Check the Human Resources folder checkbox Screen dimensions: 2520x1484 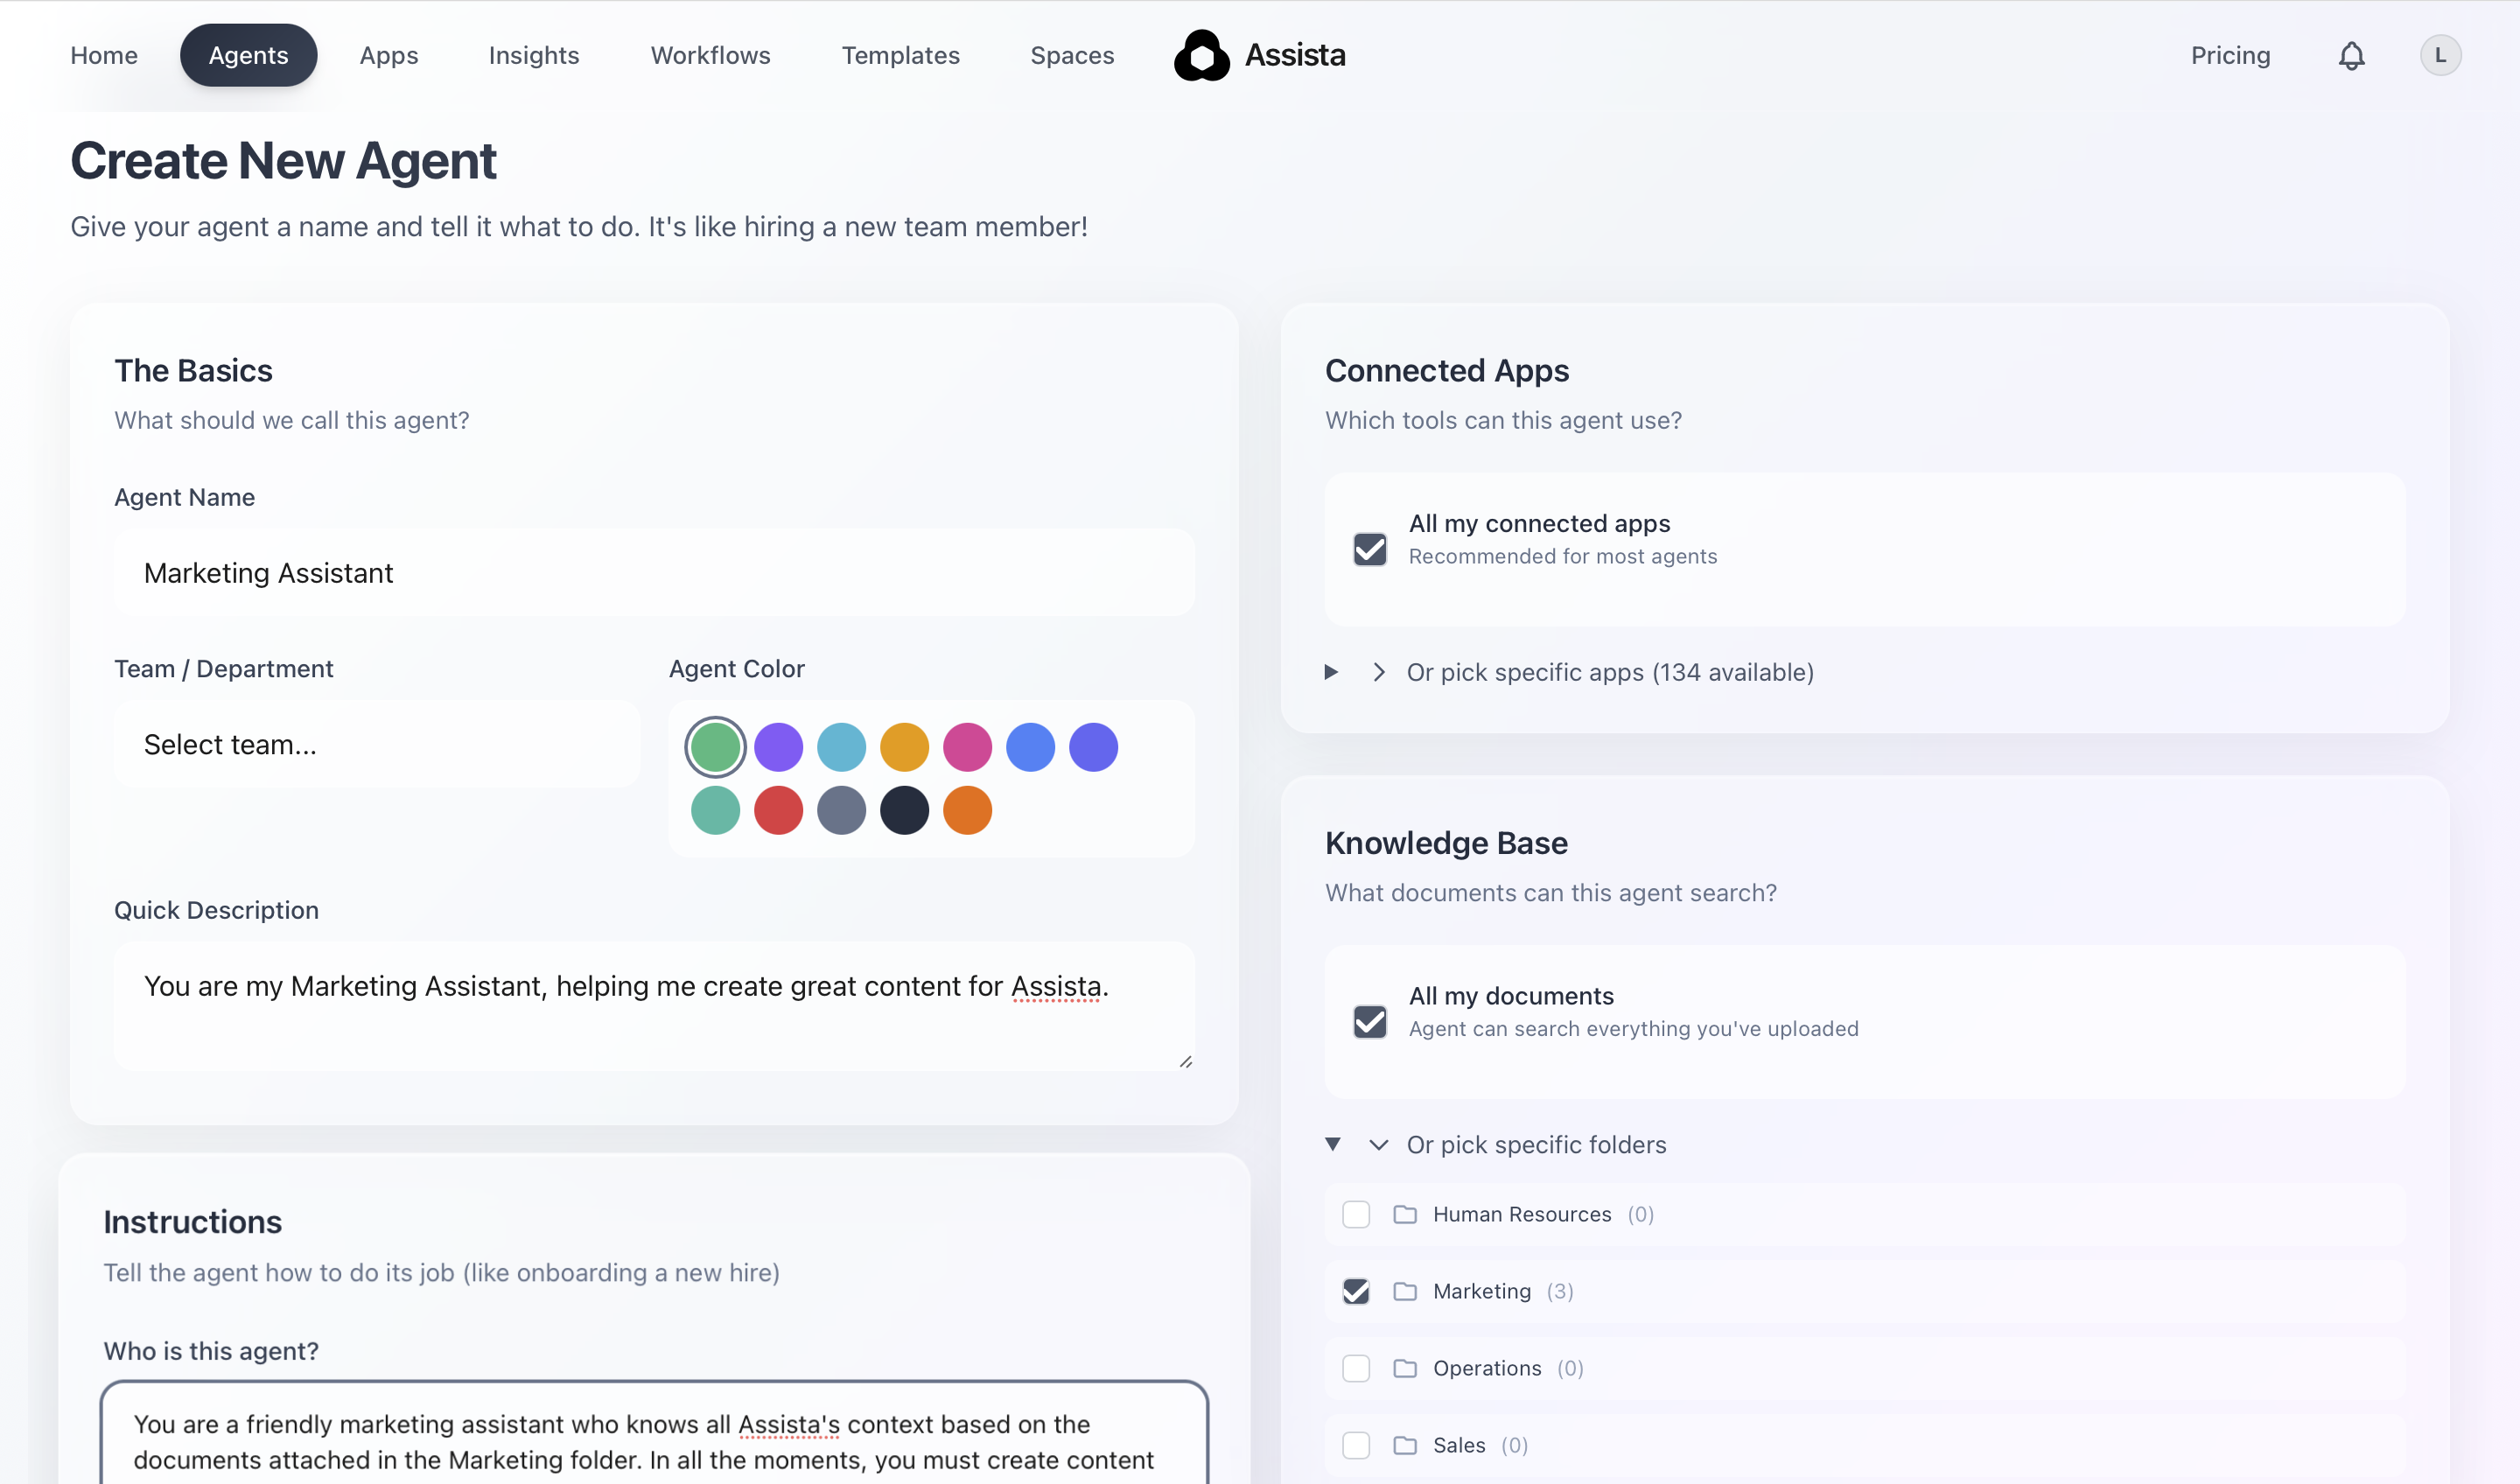(1356, 1214)
